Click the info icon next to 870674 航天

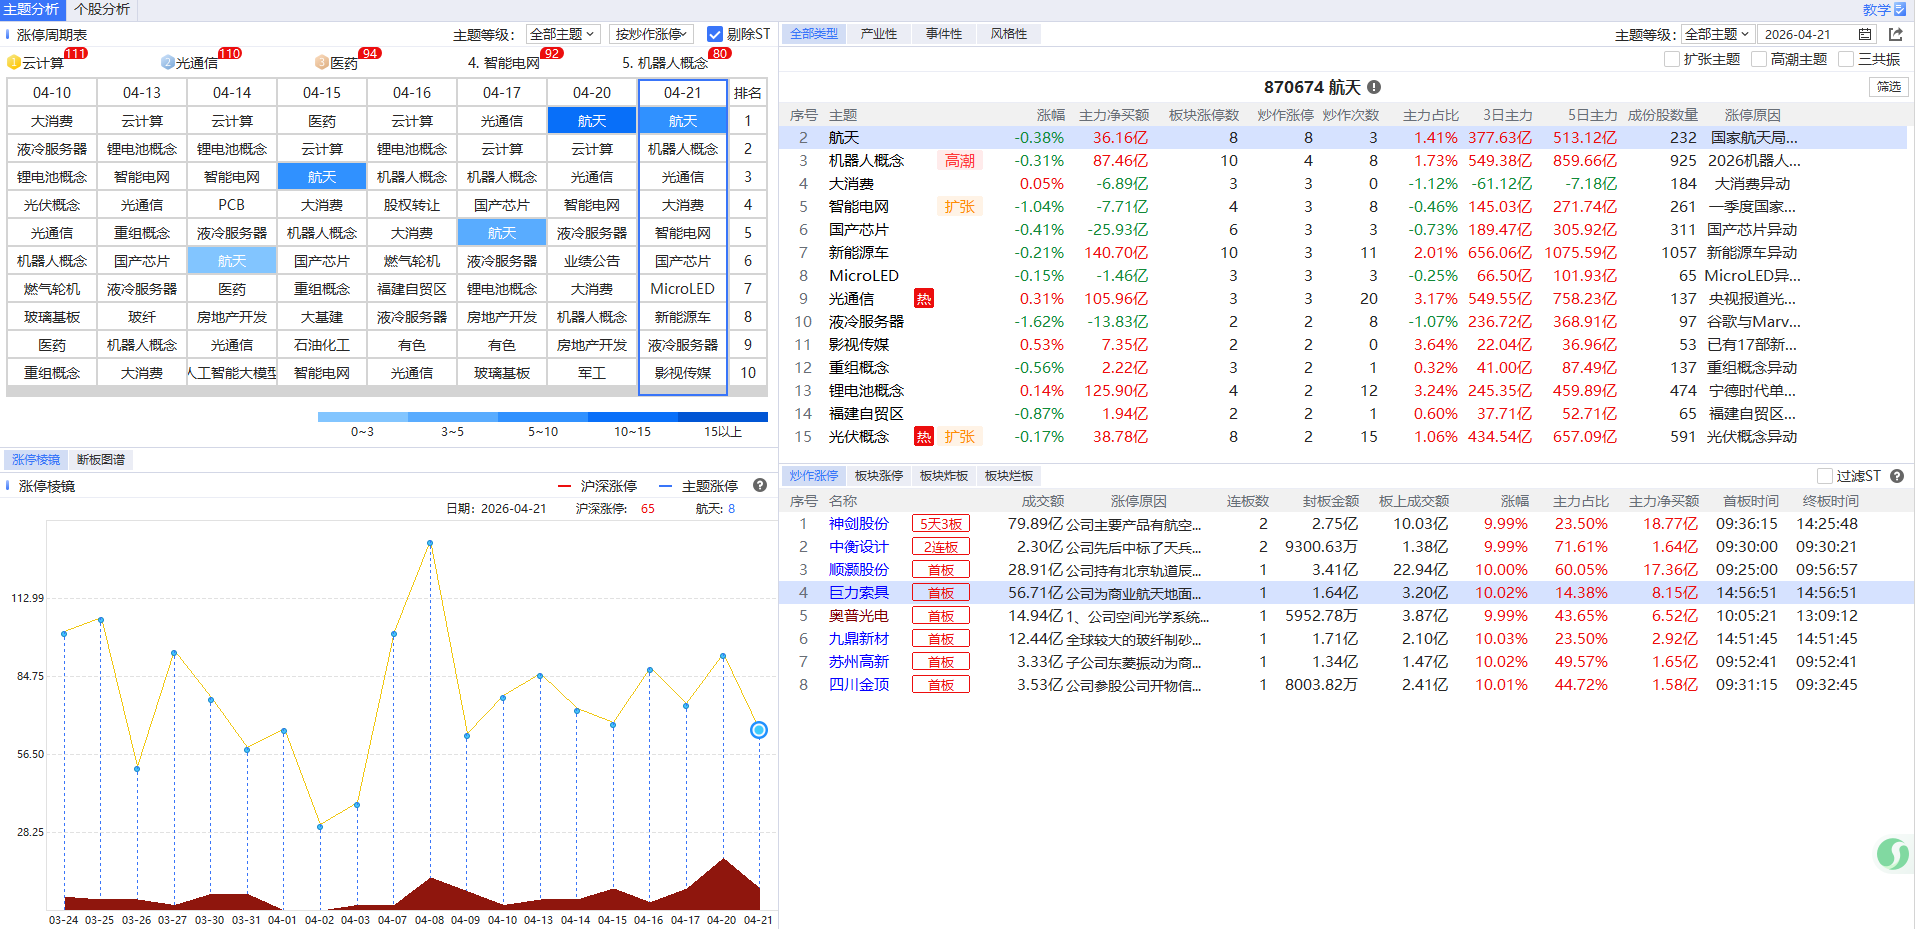[1374, 87]
